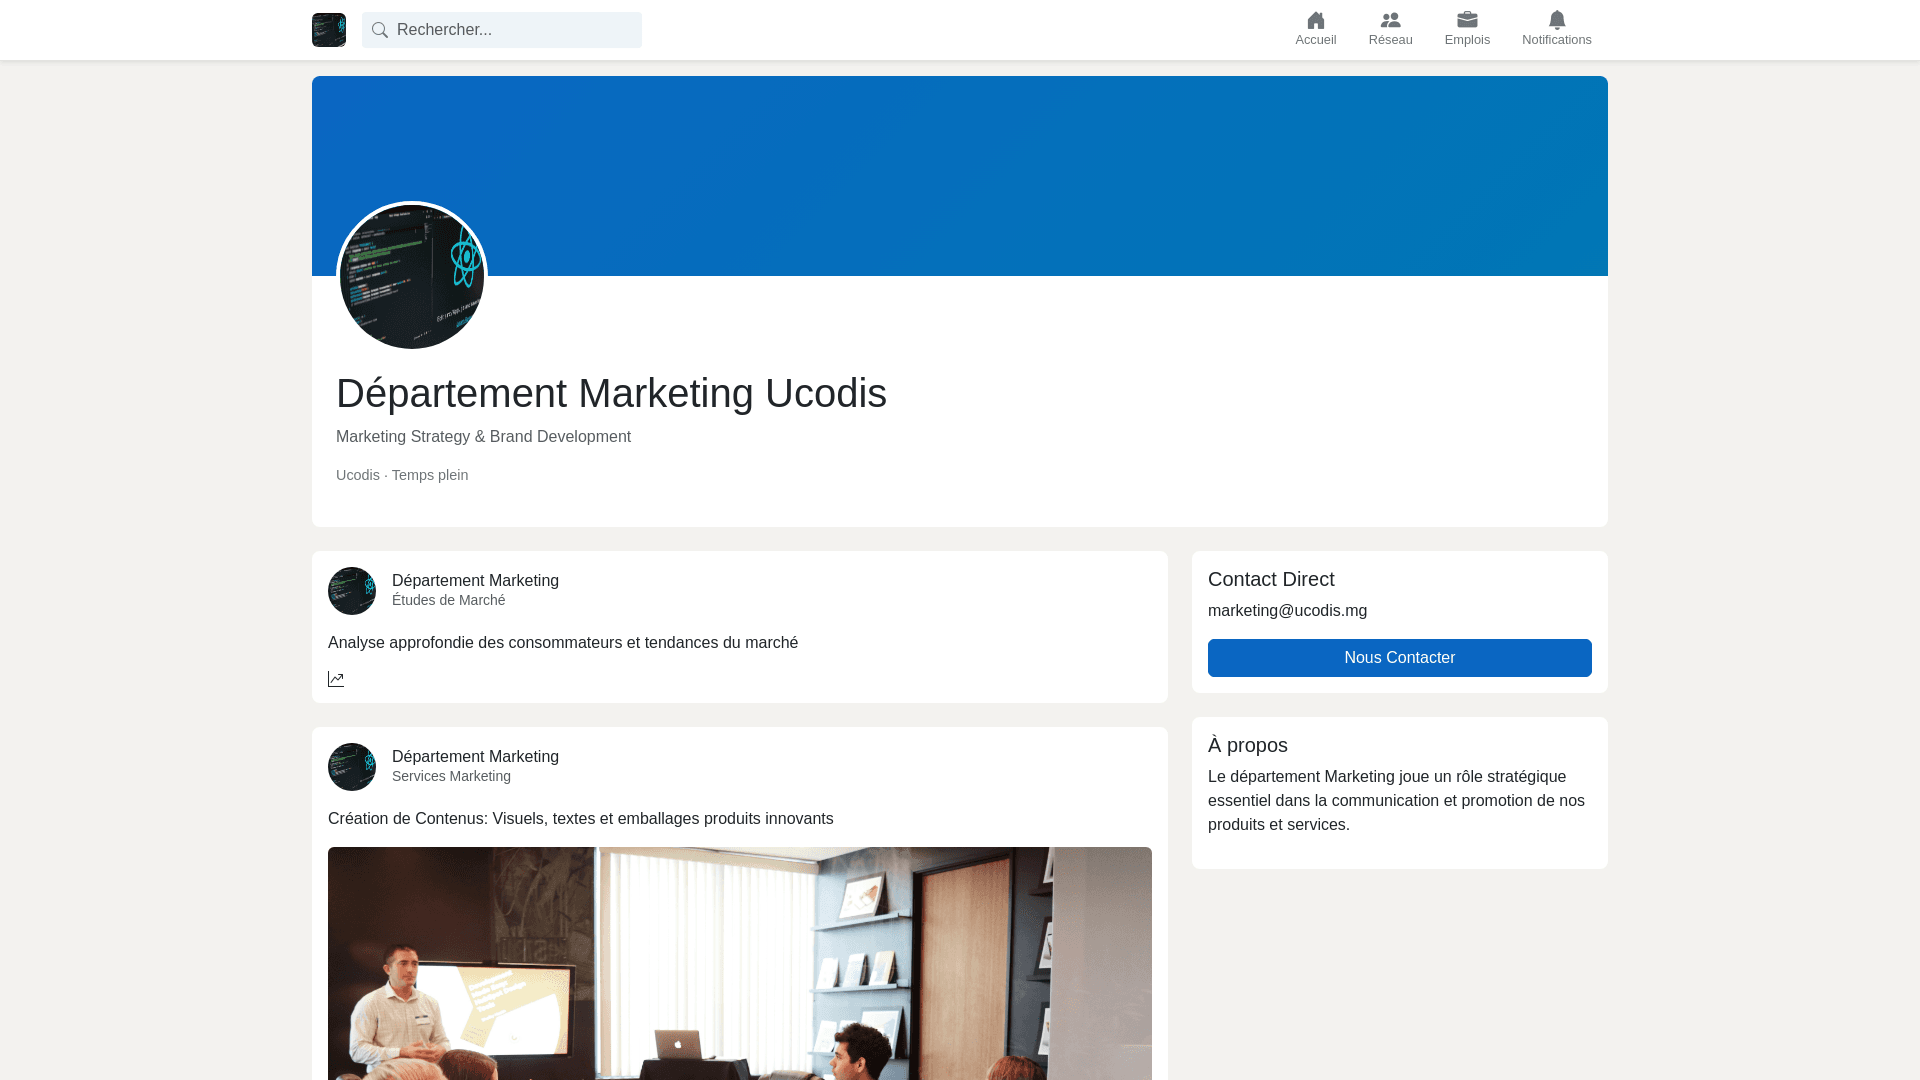Click the Accueil home icon

pyautogui.click(x=1315, y=20)
